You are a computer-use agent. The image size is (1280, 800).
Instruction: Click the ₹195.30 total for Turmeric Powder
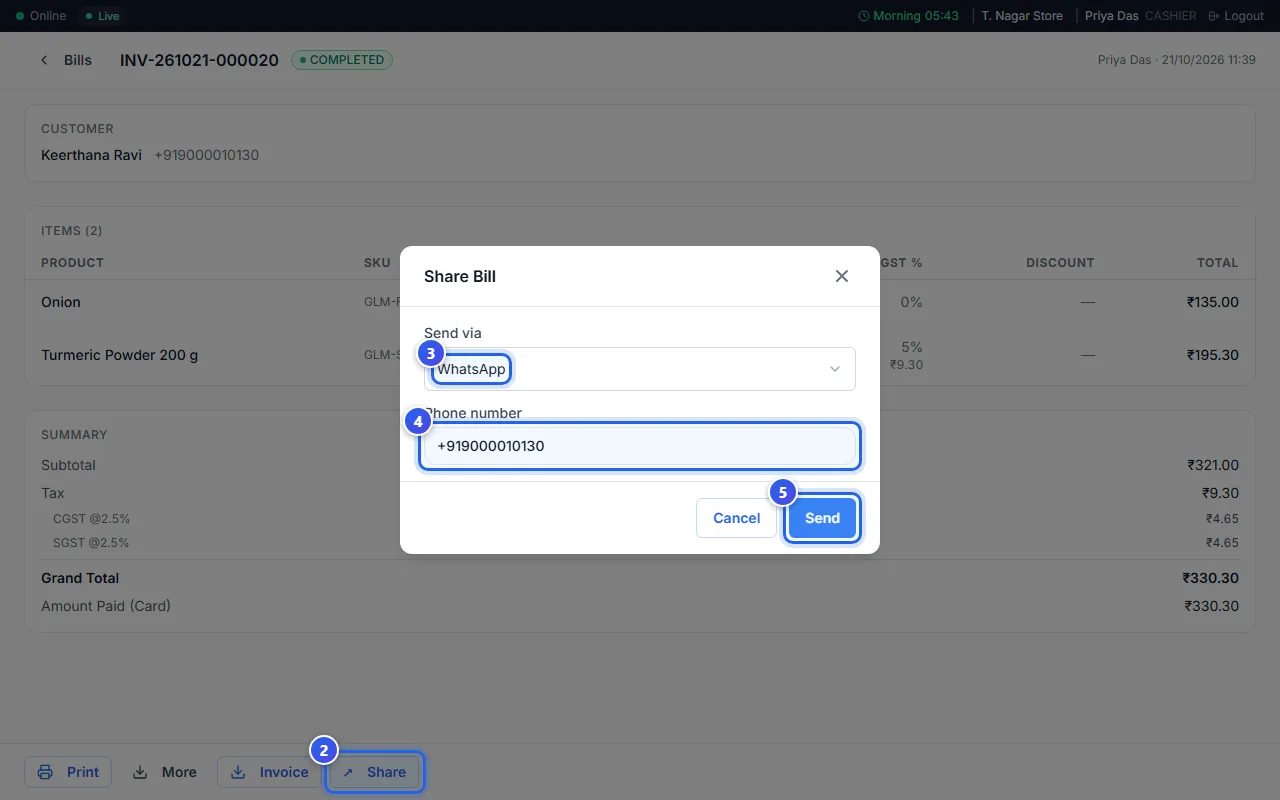click(x=1212, y=355)
